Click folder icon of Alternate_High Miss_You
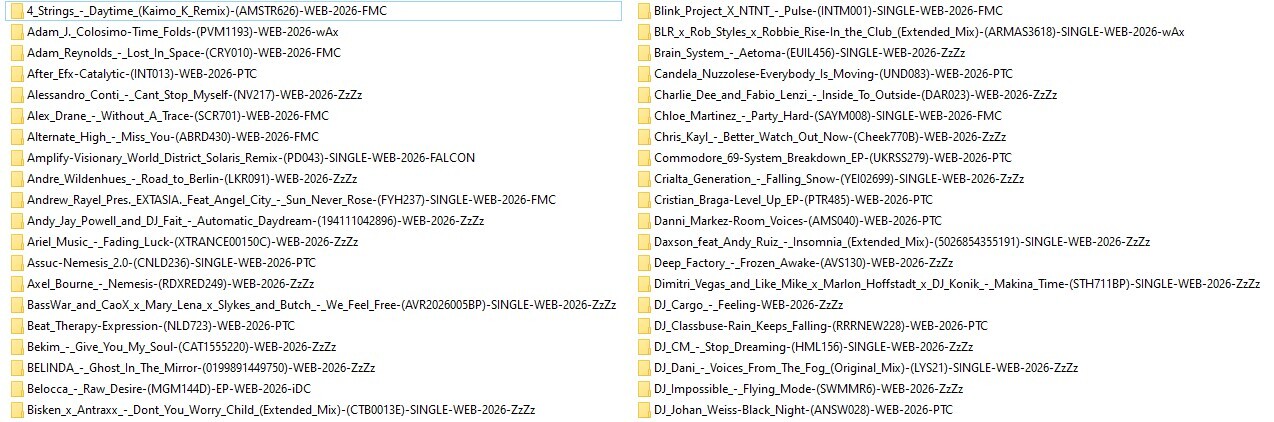This screenshot has height=422, width=1274. (x=16, y=137)
